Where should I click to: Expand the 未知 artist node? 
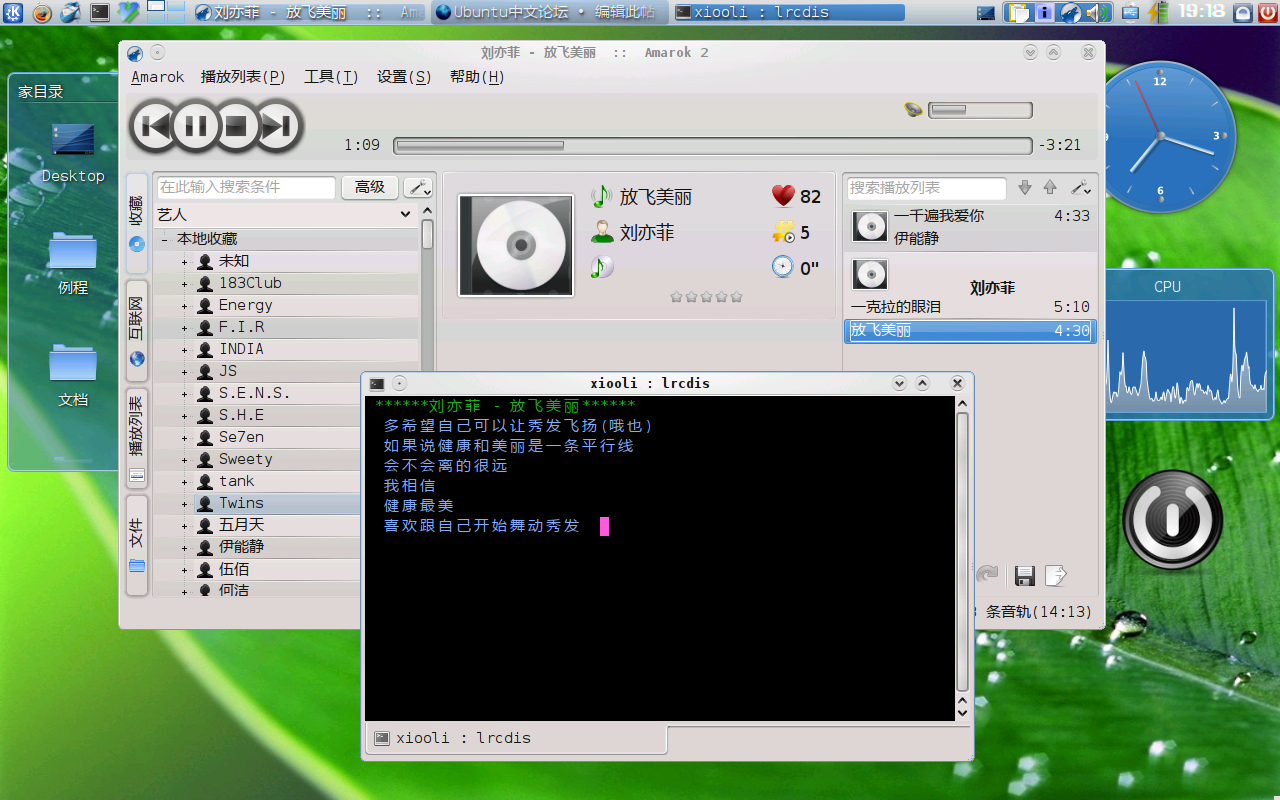184,262
